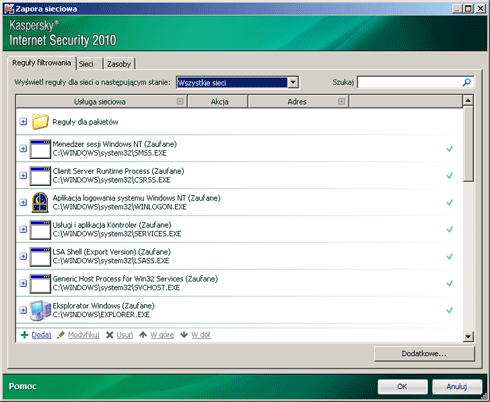Expand the Aplikacja logowania systemu row

coord(23,202)
